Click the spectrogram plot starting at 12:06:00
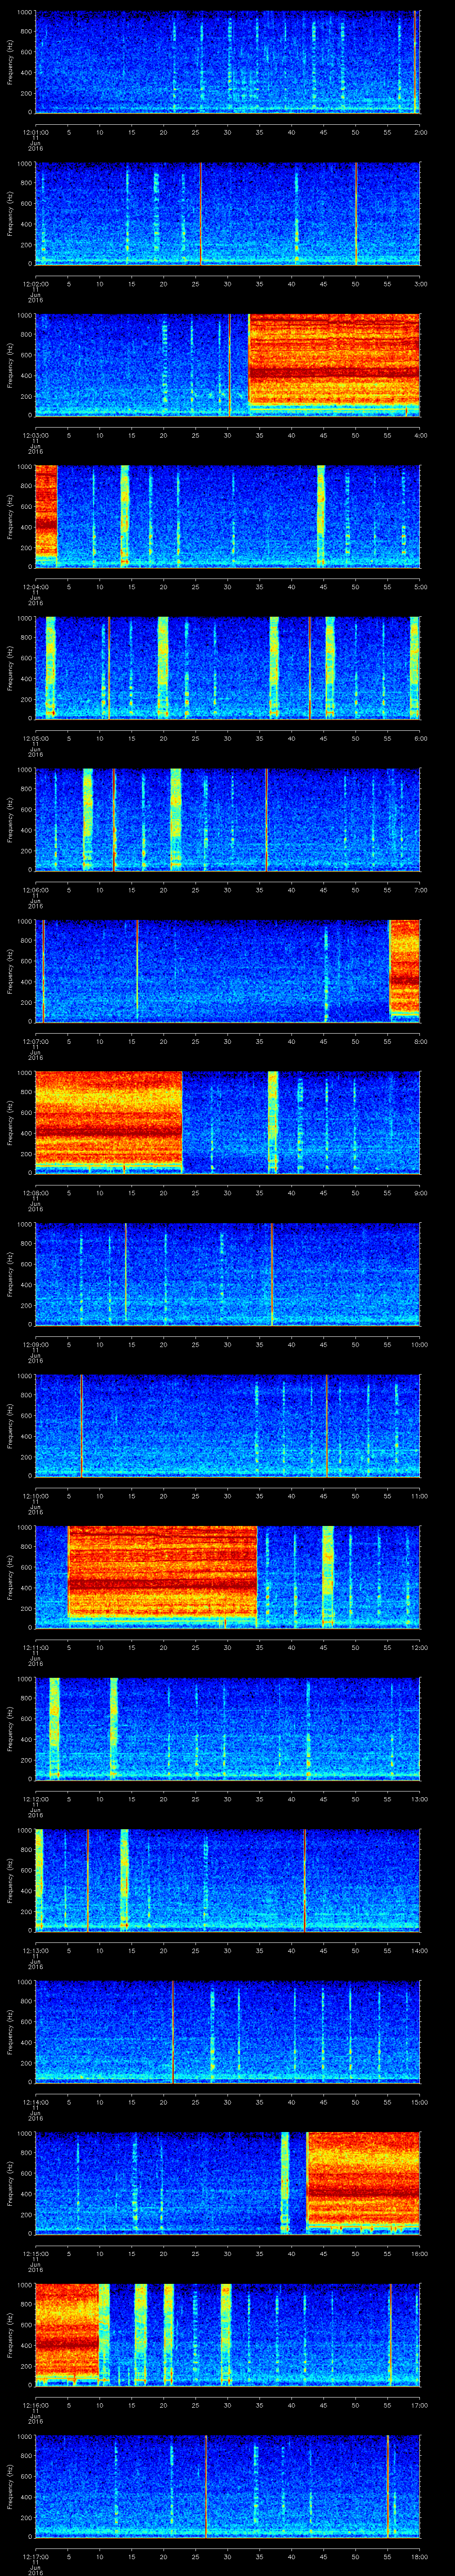The height and width of the screenshot is (2576, 455). point(227,819)
